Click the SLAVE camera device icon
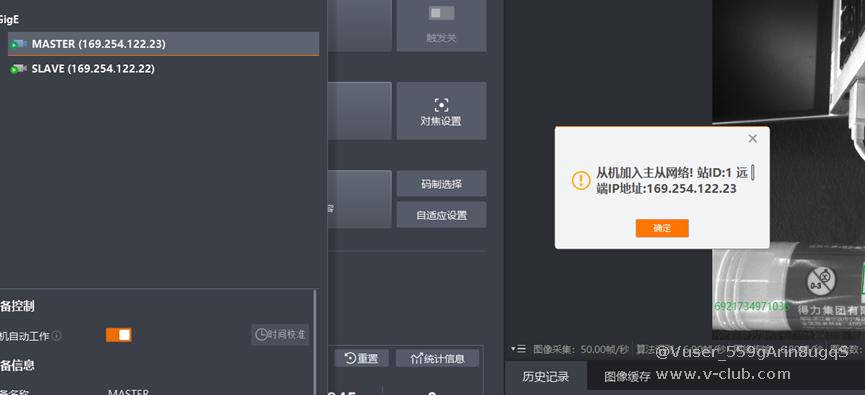 (19, 69)
